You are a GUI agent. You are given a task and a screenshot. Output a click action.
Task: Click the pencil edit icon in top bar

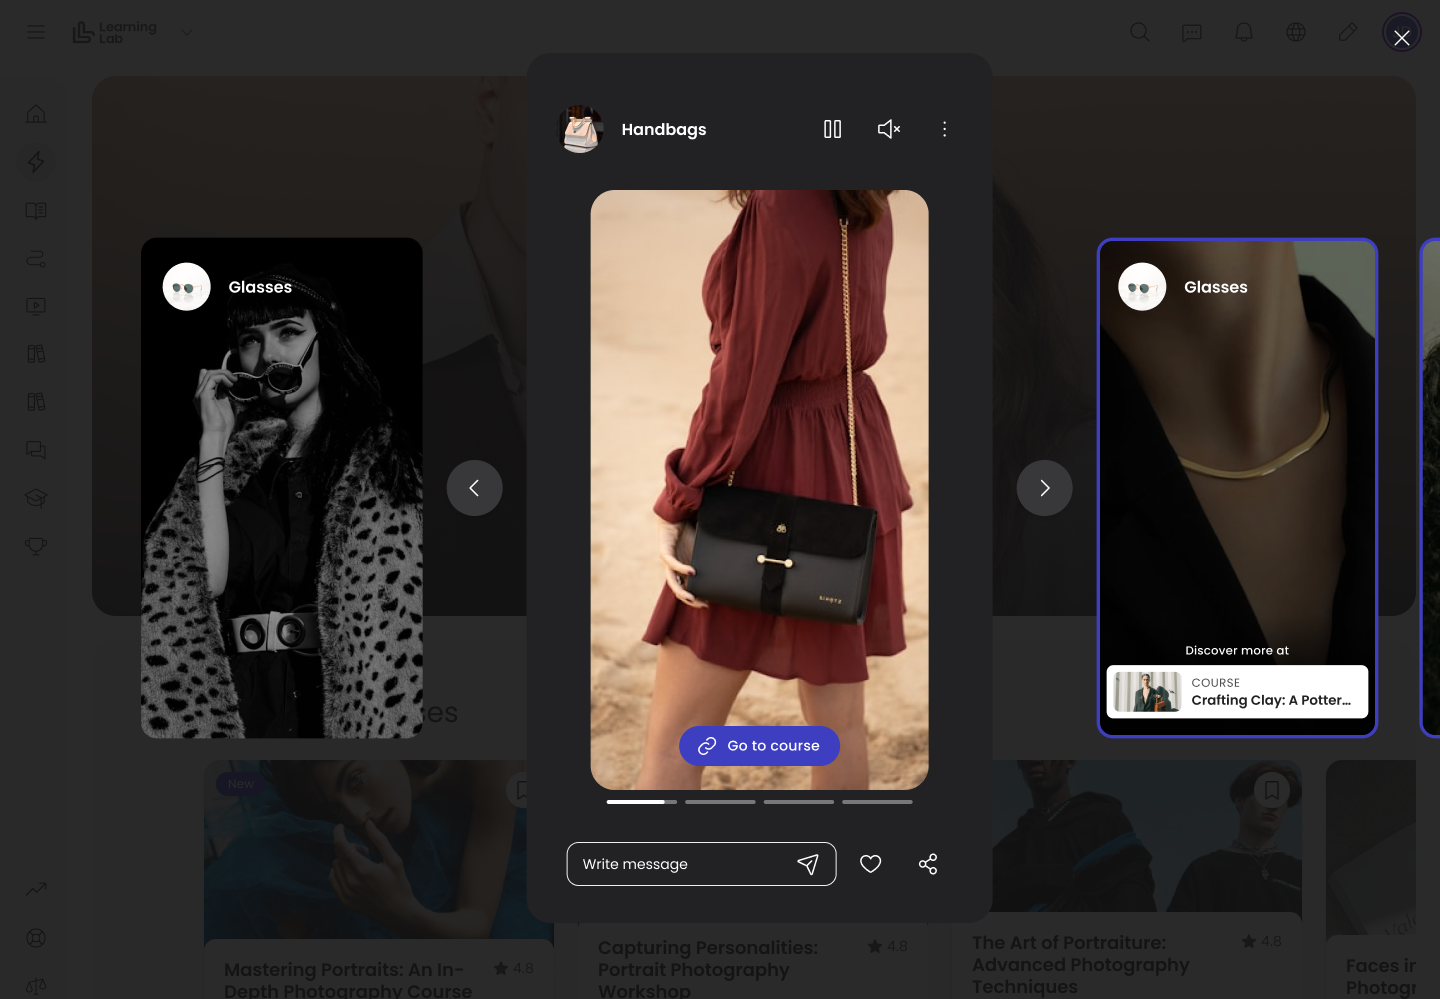[x=1348, y=32]
